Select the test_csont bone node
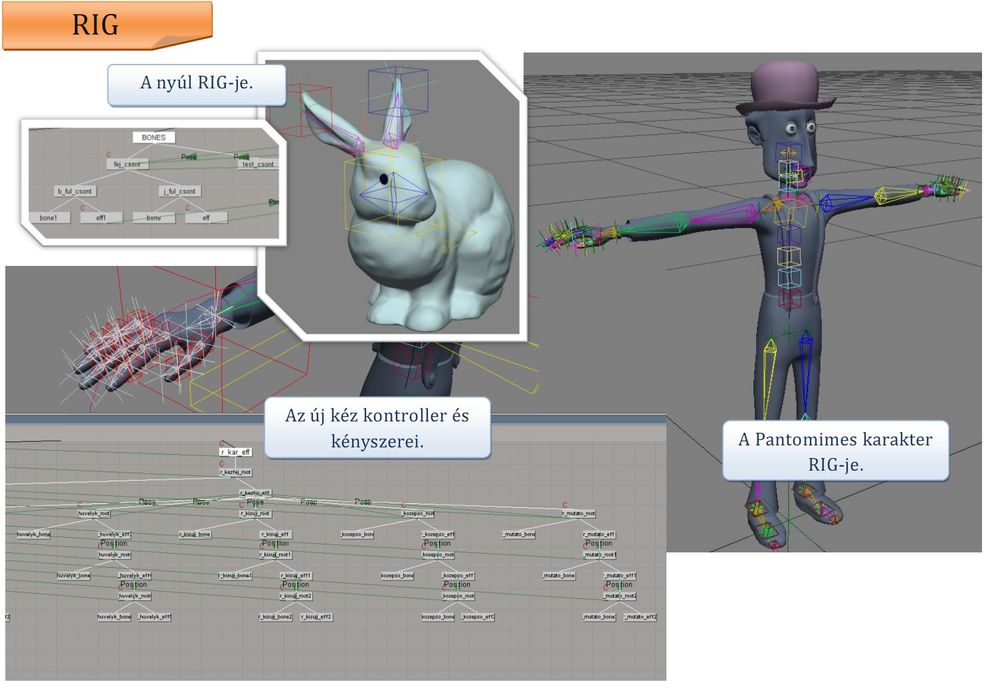The width and height of the screenshot is (990, 698). (x=258, y=164)
